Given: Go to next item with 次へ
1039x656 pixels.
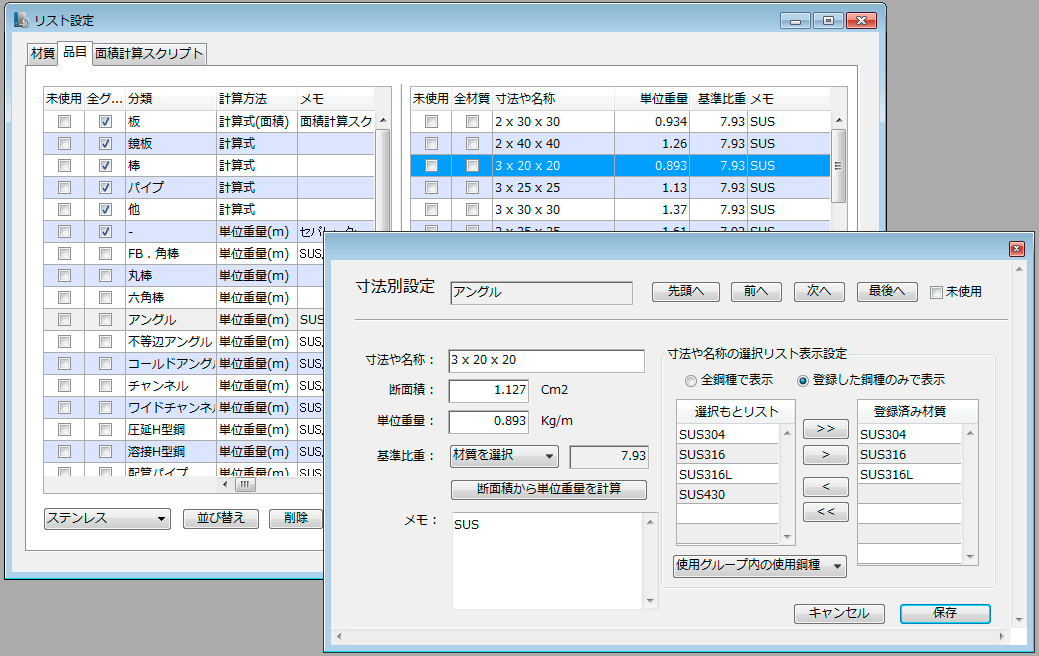Looking at the screenshot, I should coord(819,292).
